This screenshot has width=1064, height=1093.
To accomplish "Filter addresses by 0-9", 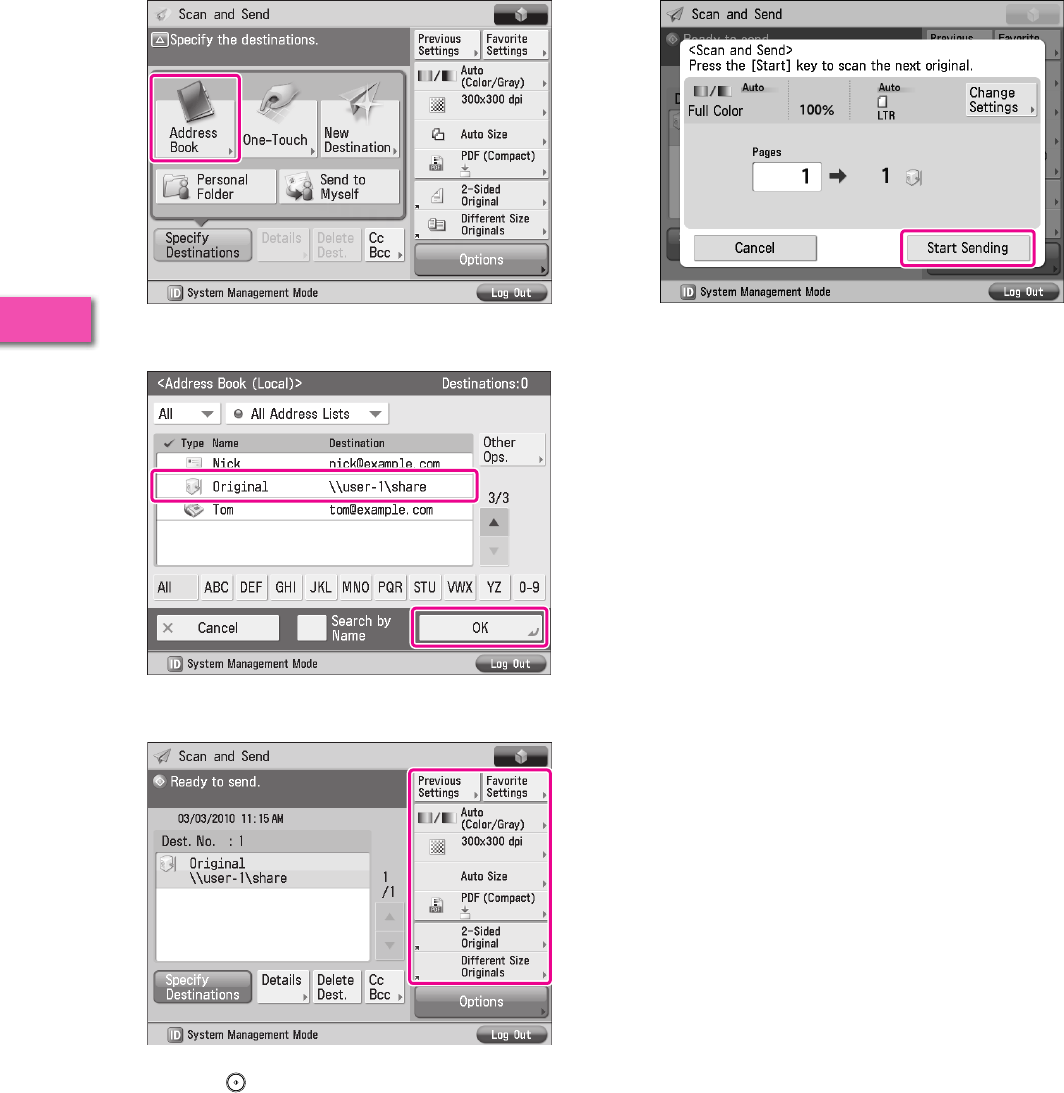I will (x=529, y=588).
